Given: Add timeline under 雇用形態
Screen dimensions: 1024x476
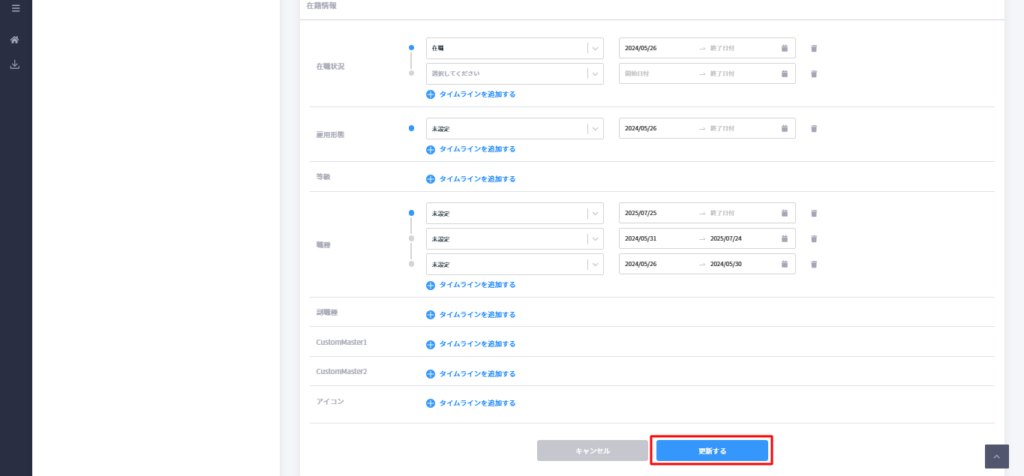Looking at the screenshot, I should 471,149.
